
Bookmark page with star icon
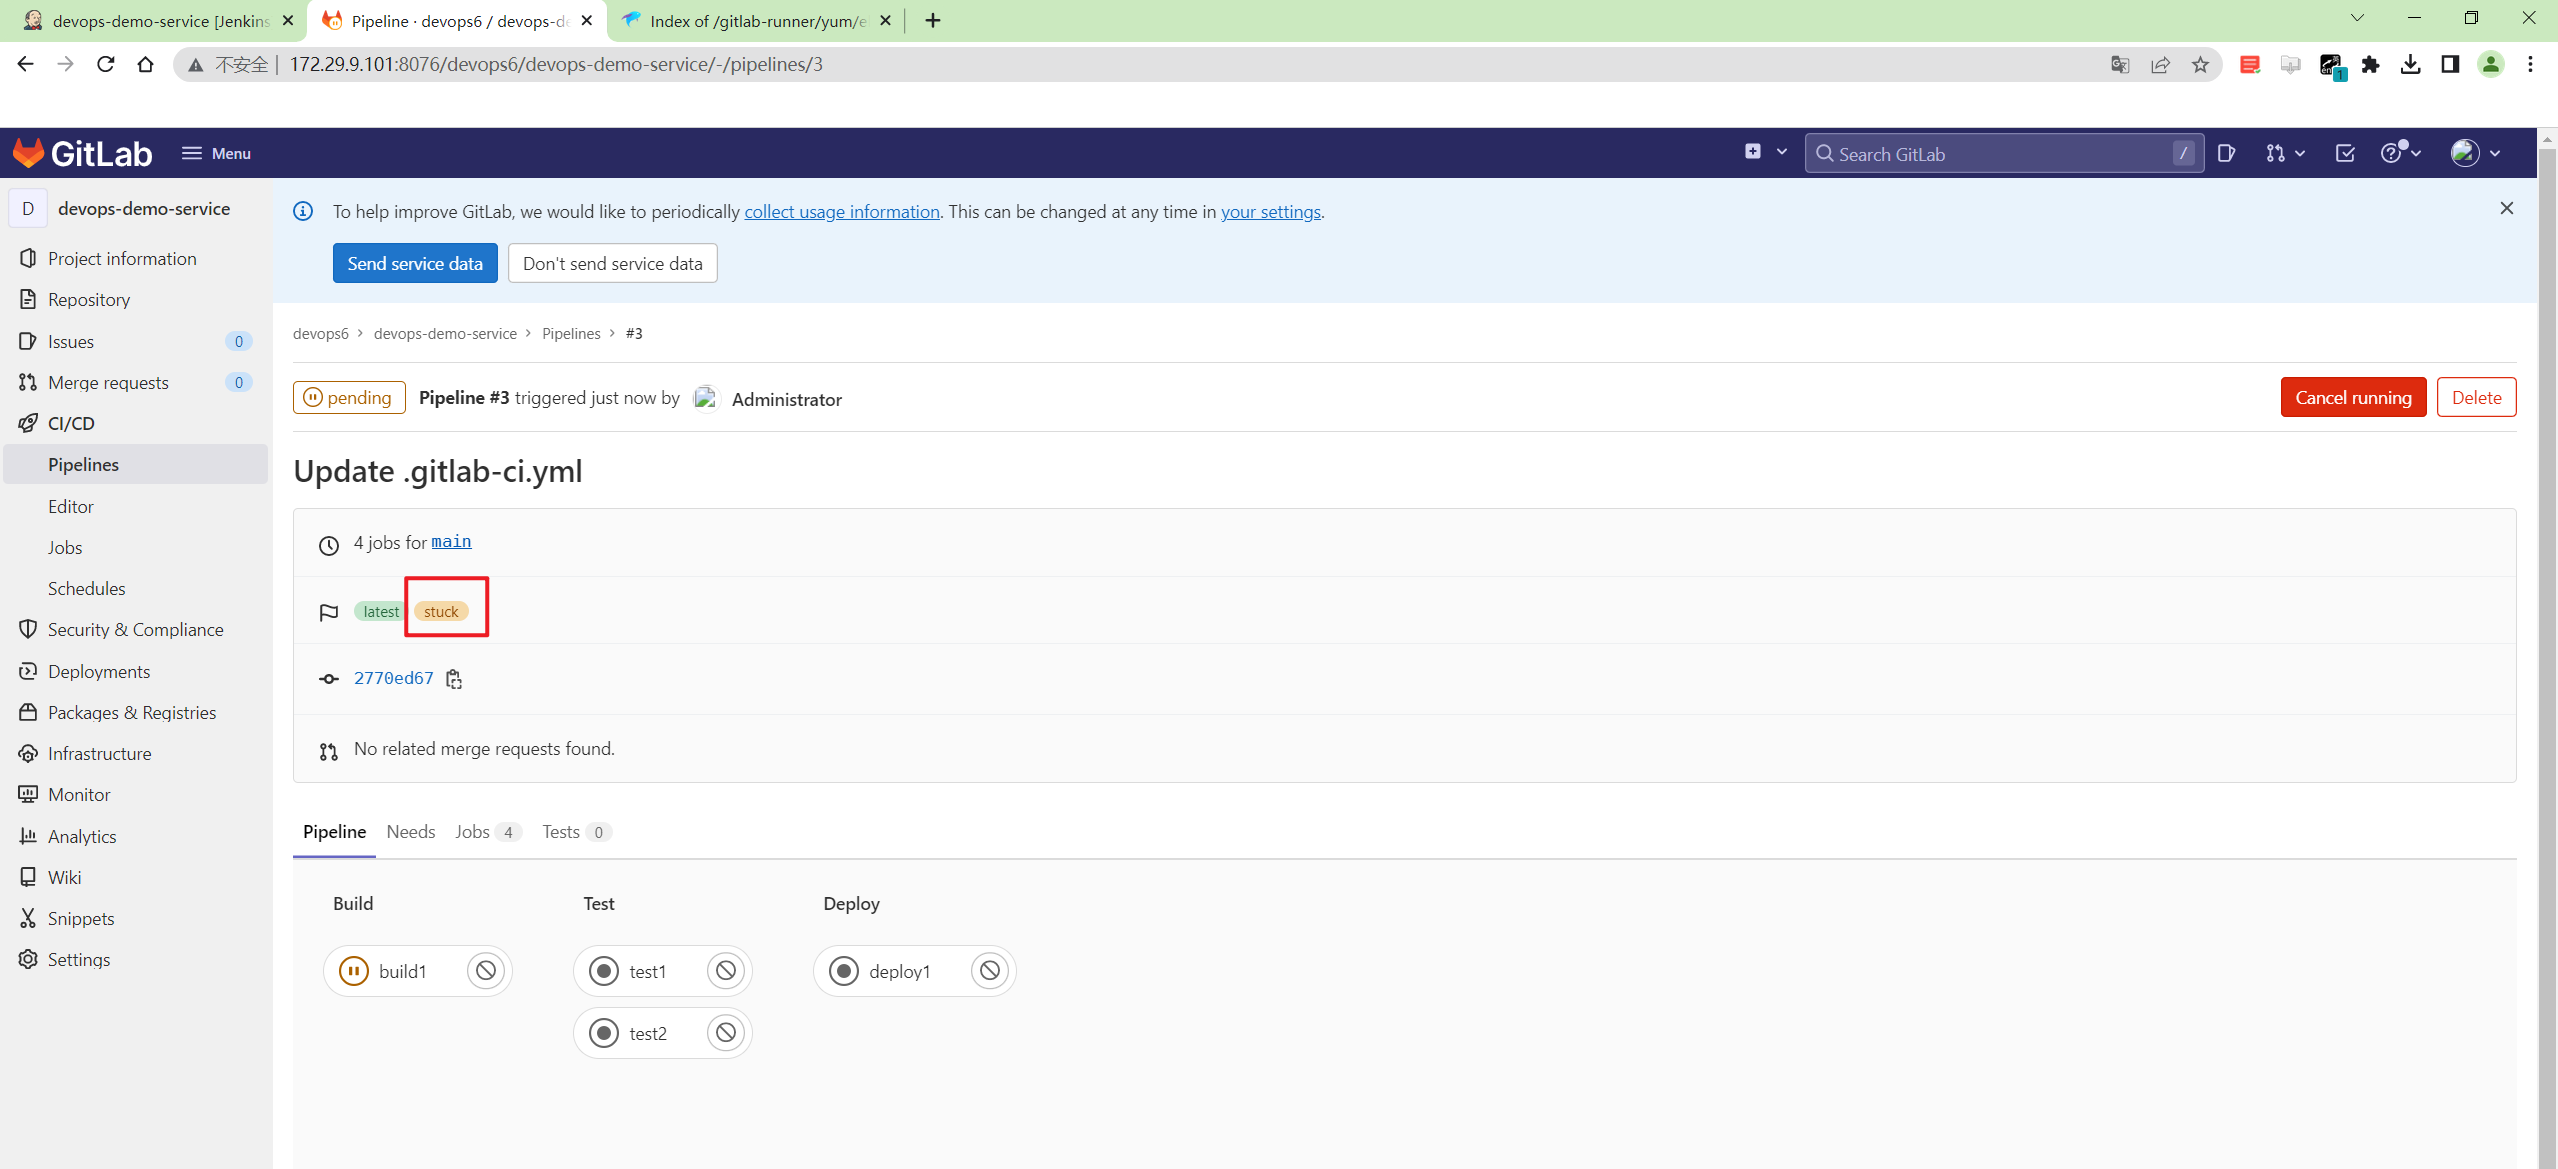pyautogui.click(x=2200, y=65)
